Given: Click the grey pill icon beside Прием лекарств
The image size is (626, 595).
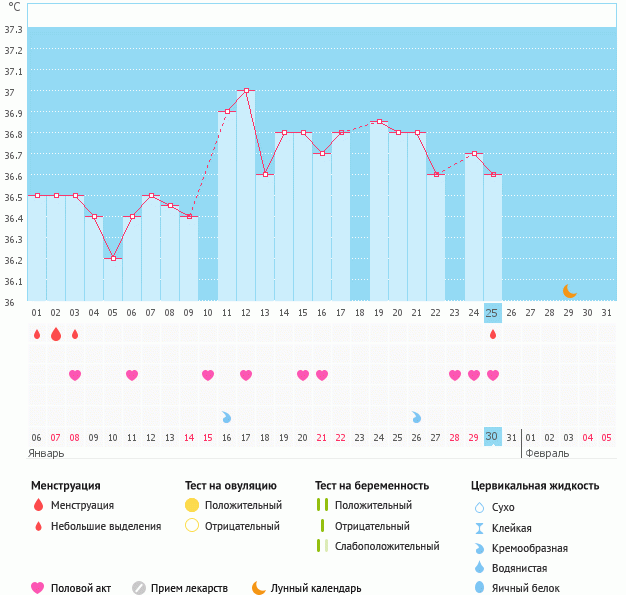Looking at the screenshot, I should 139,588.
